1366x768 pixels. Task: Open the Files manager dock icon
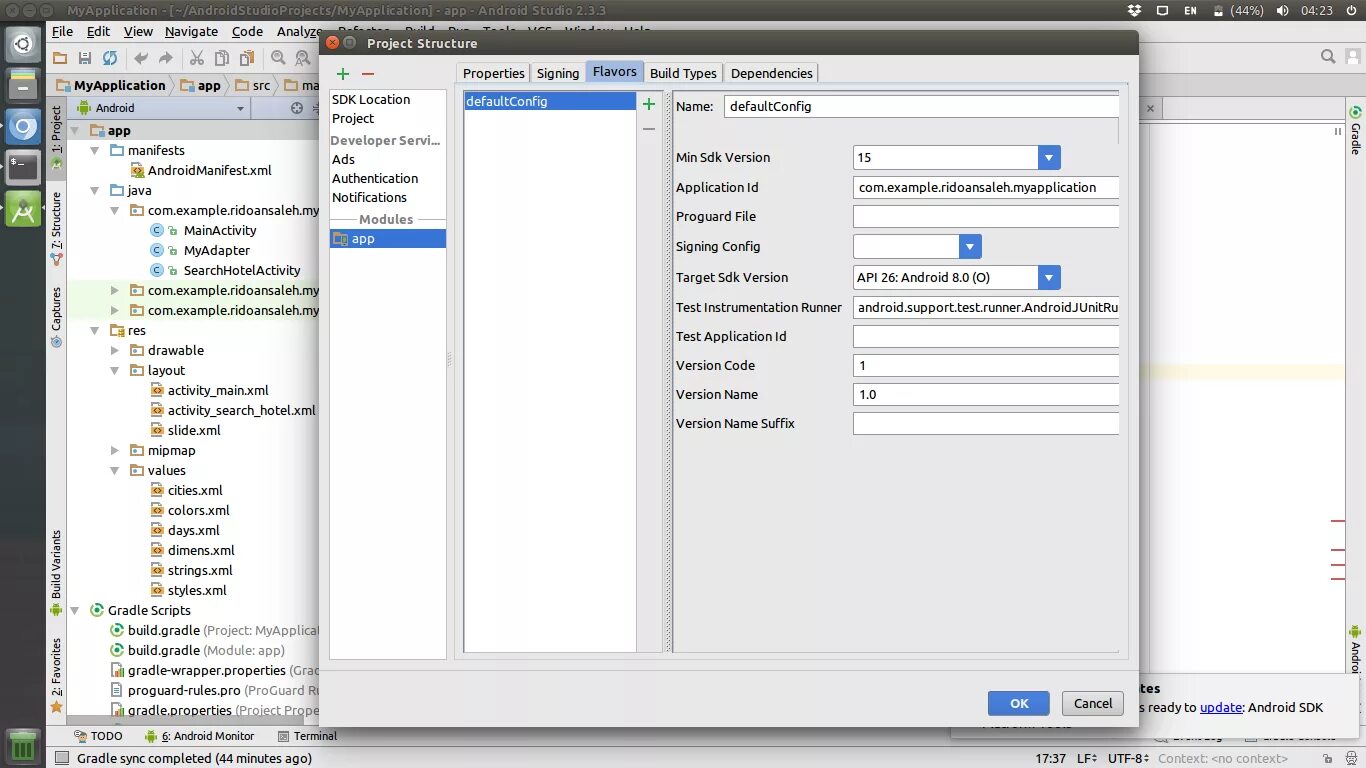click(x=23, y=84)
